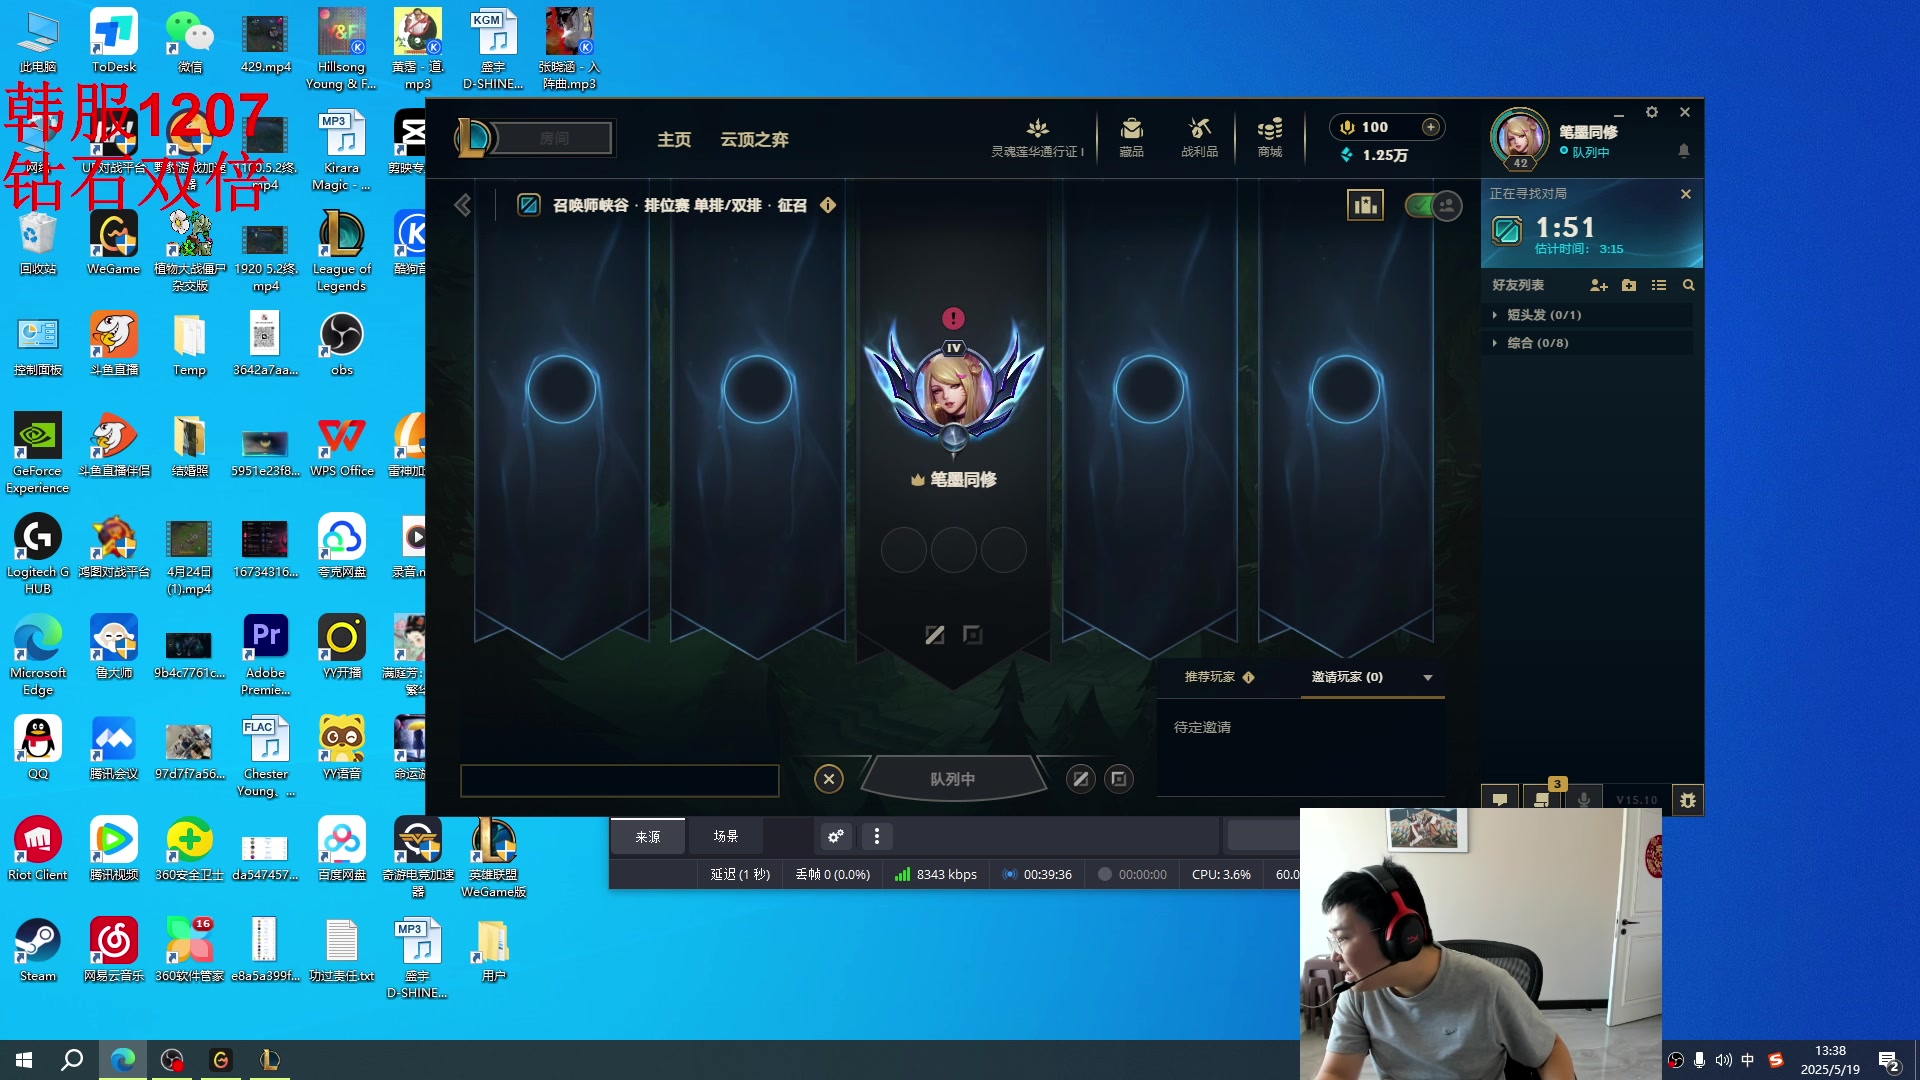Open the taskbar volume control

click(1723, 1060)
